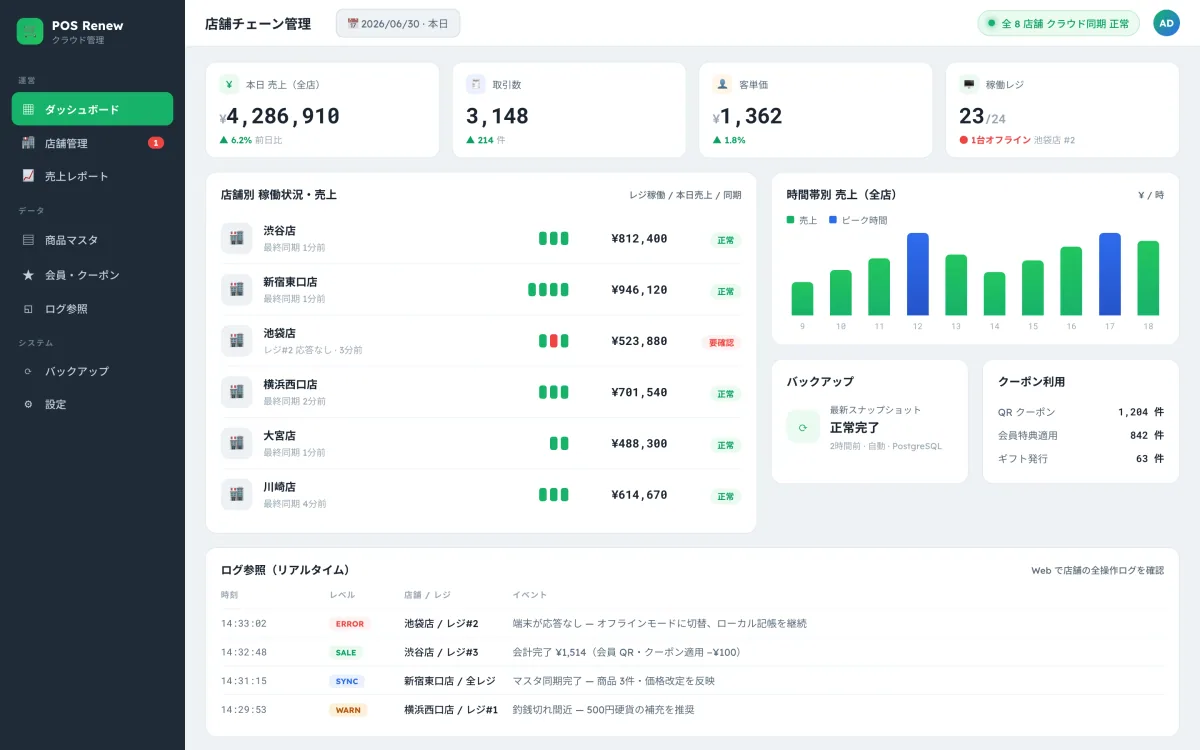The height and width of the screenshot is (750, 1200).
Task: Click the blue ピーク時間 legend swatch
Action: [x=833, y=220]
